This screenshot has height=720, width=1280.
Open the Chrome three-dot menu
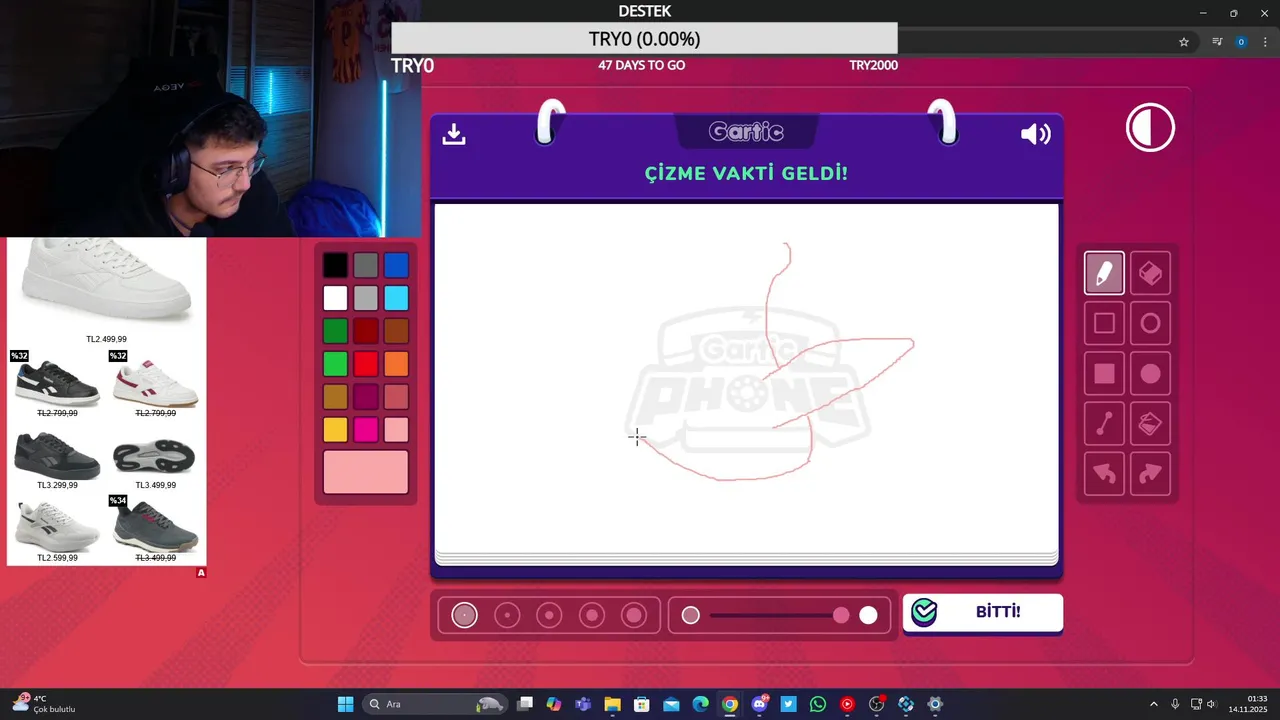click(x=1265, y=42)
